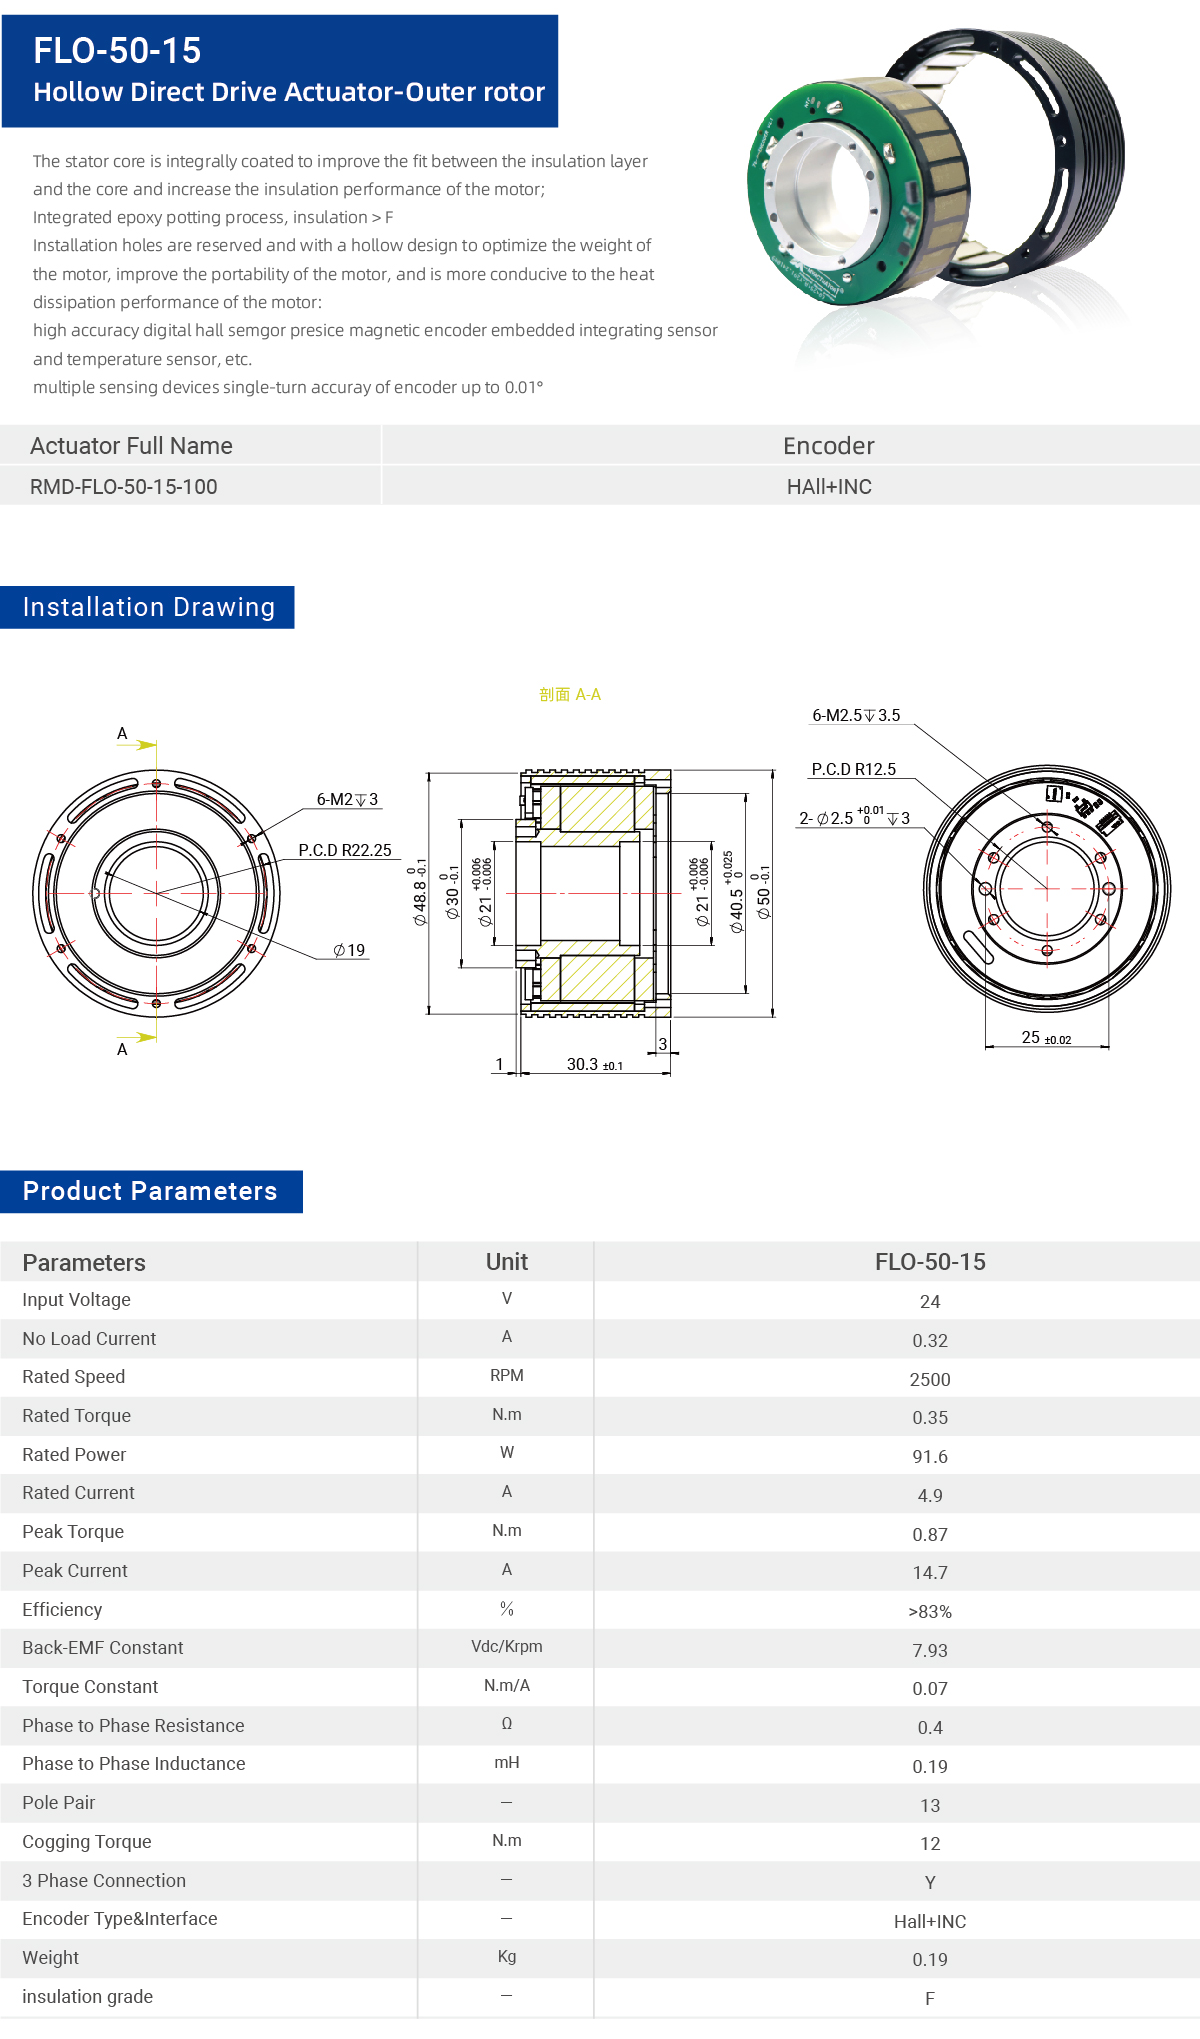The width and height of the screenshot is (1200, 2039).
Task: Click the rear view drawing with P.C.D R12.5
Action: click(x=1047, y=888)
